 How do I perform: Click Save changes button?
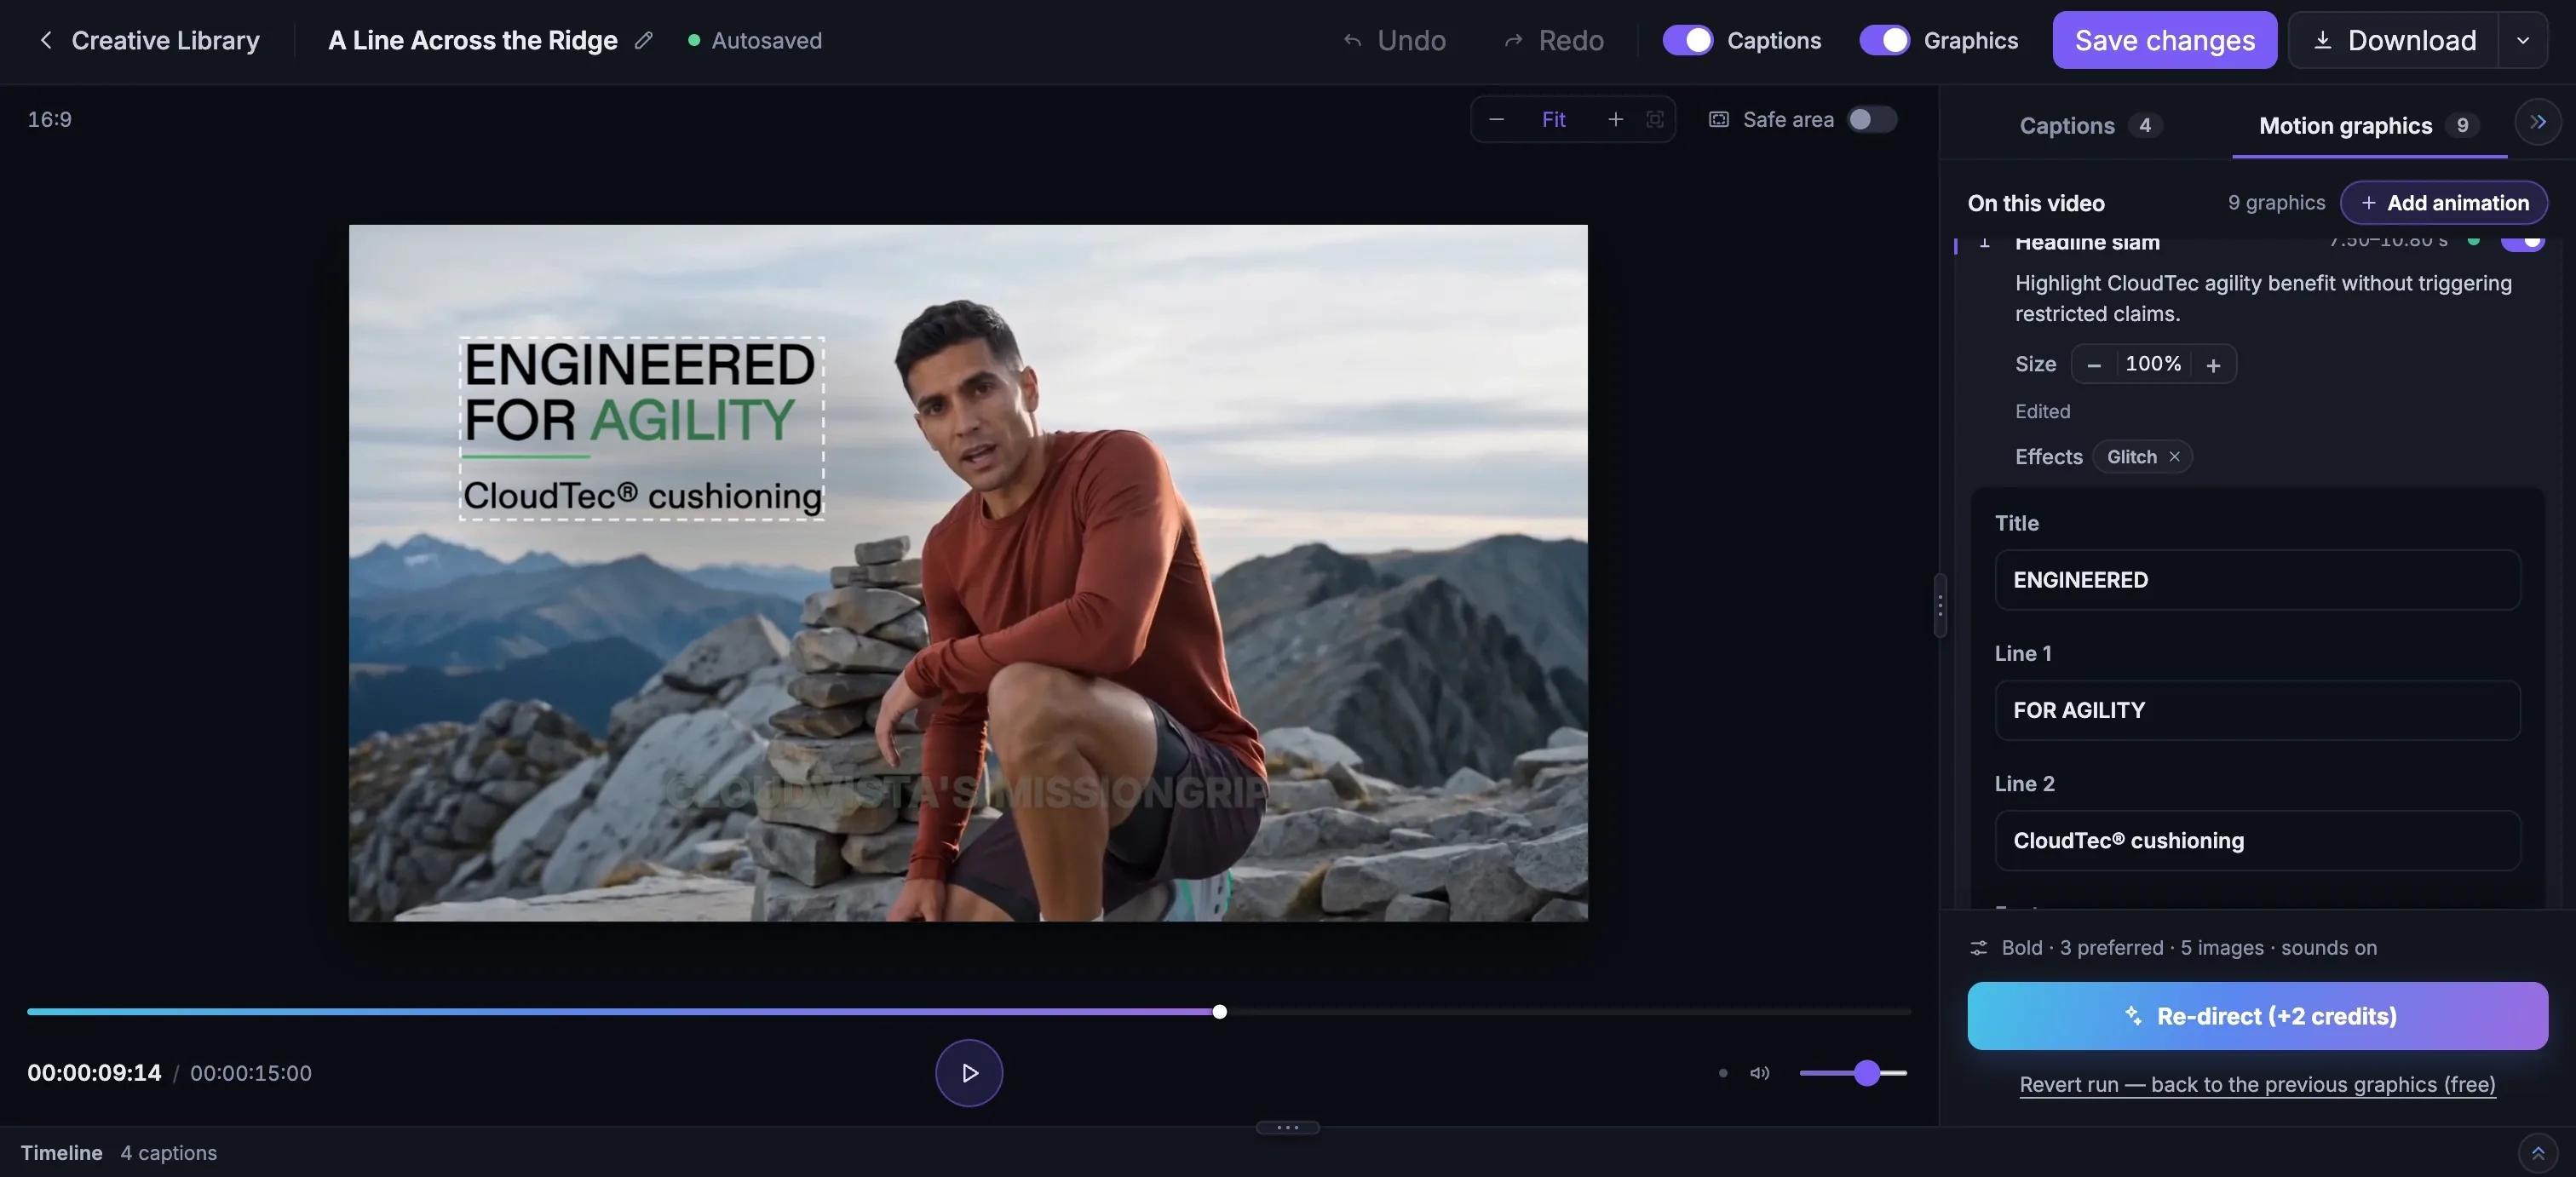pos(2164,40)
